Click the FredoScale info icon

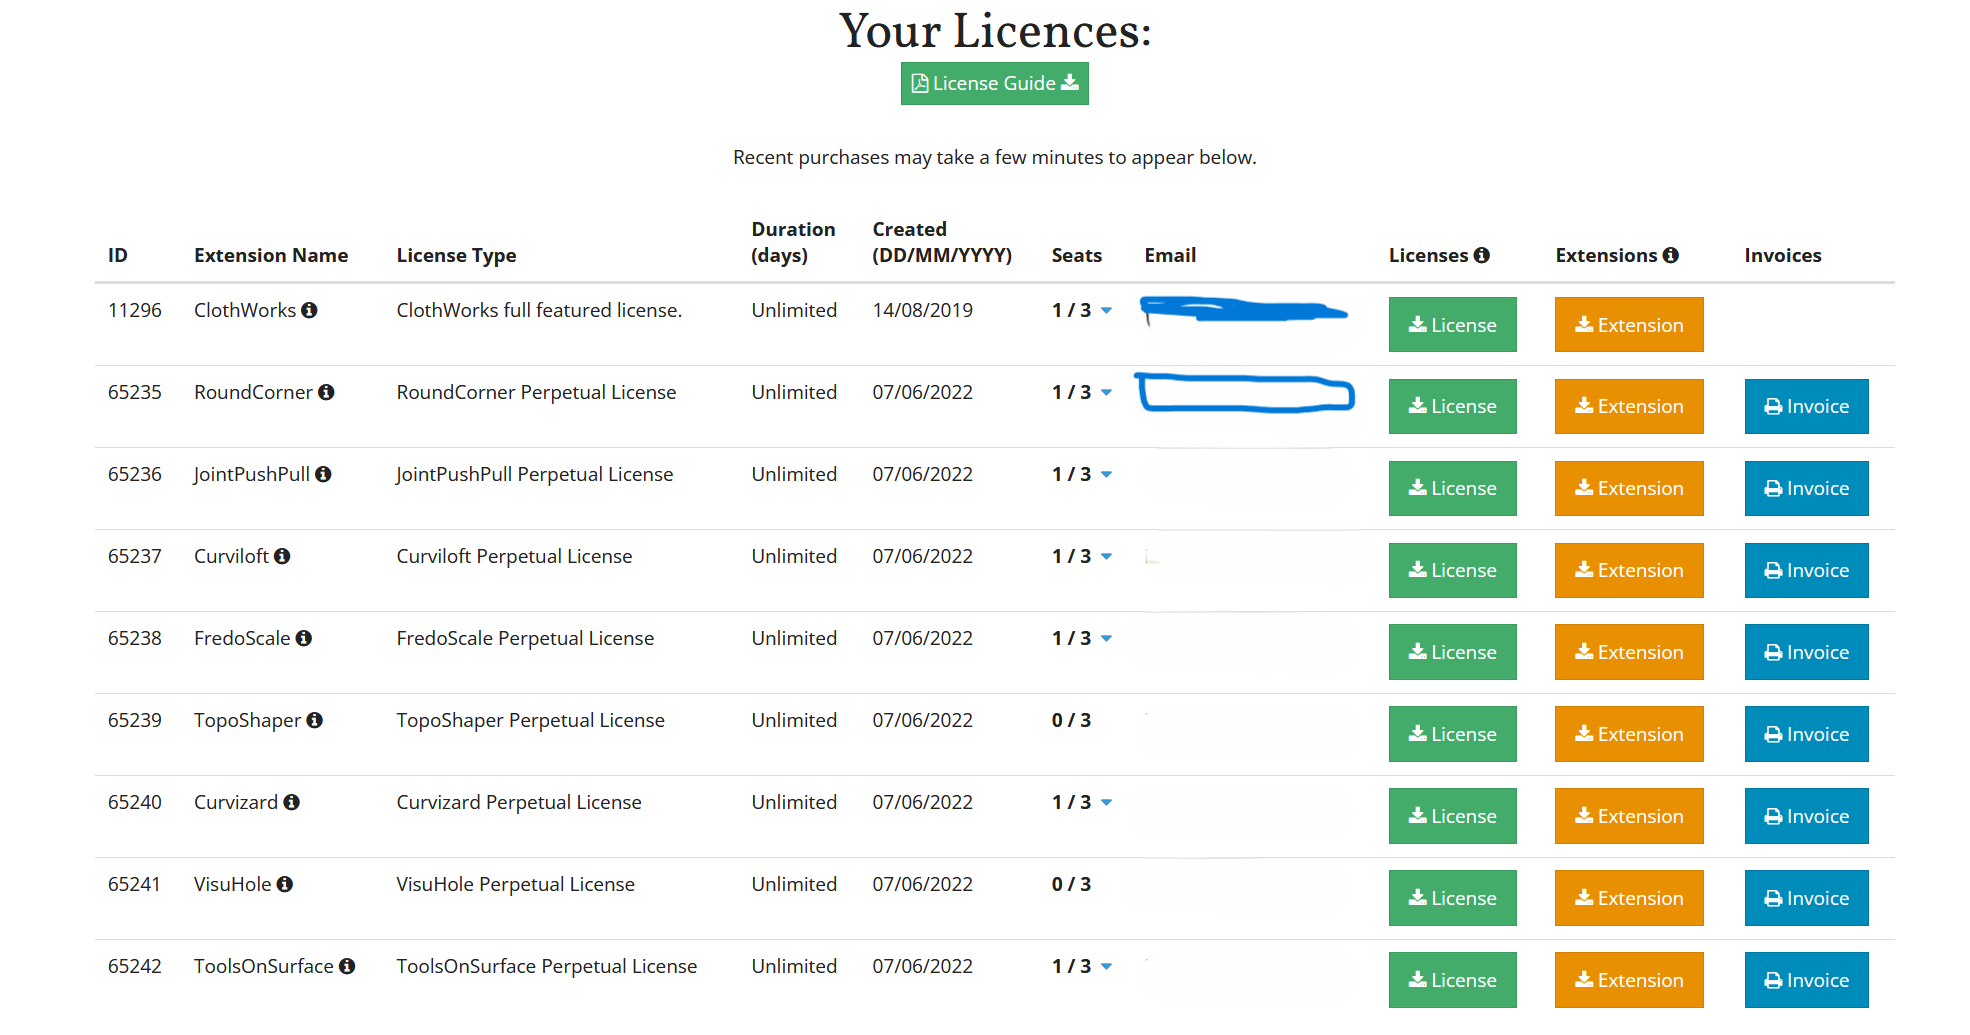[x=304, y=638]
